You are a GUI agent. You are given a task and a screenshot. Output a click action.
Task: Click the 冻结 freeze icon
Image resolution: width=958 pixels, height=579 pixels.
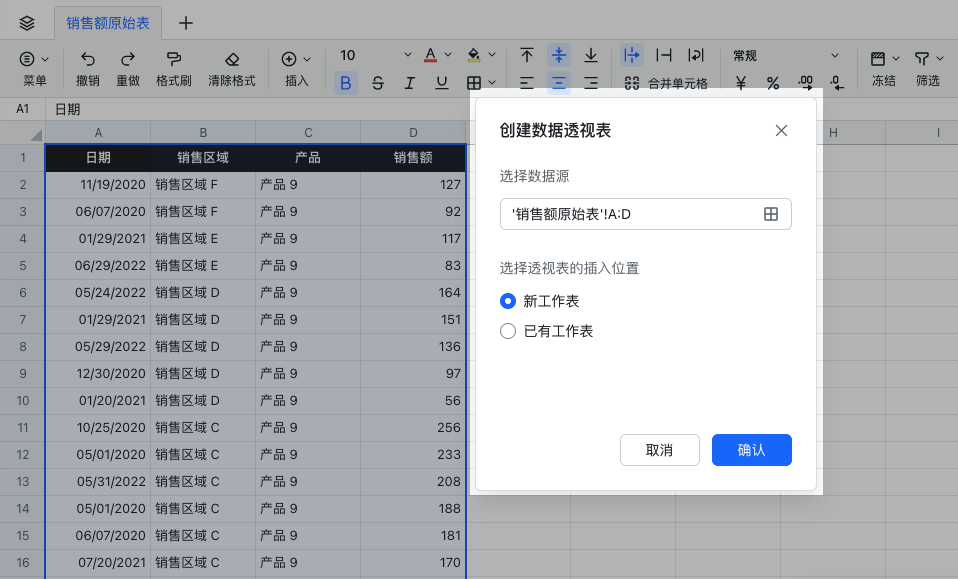(878, 59)
